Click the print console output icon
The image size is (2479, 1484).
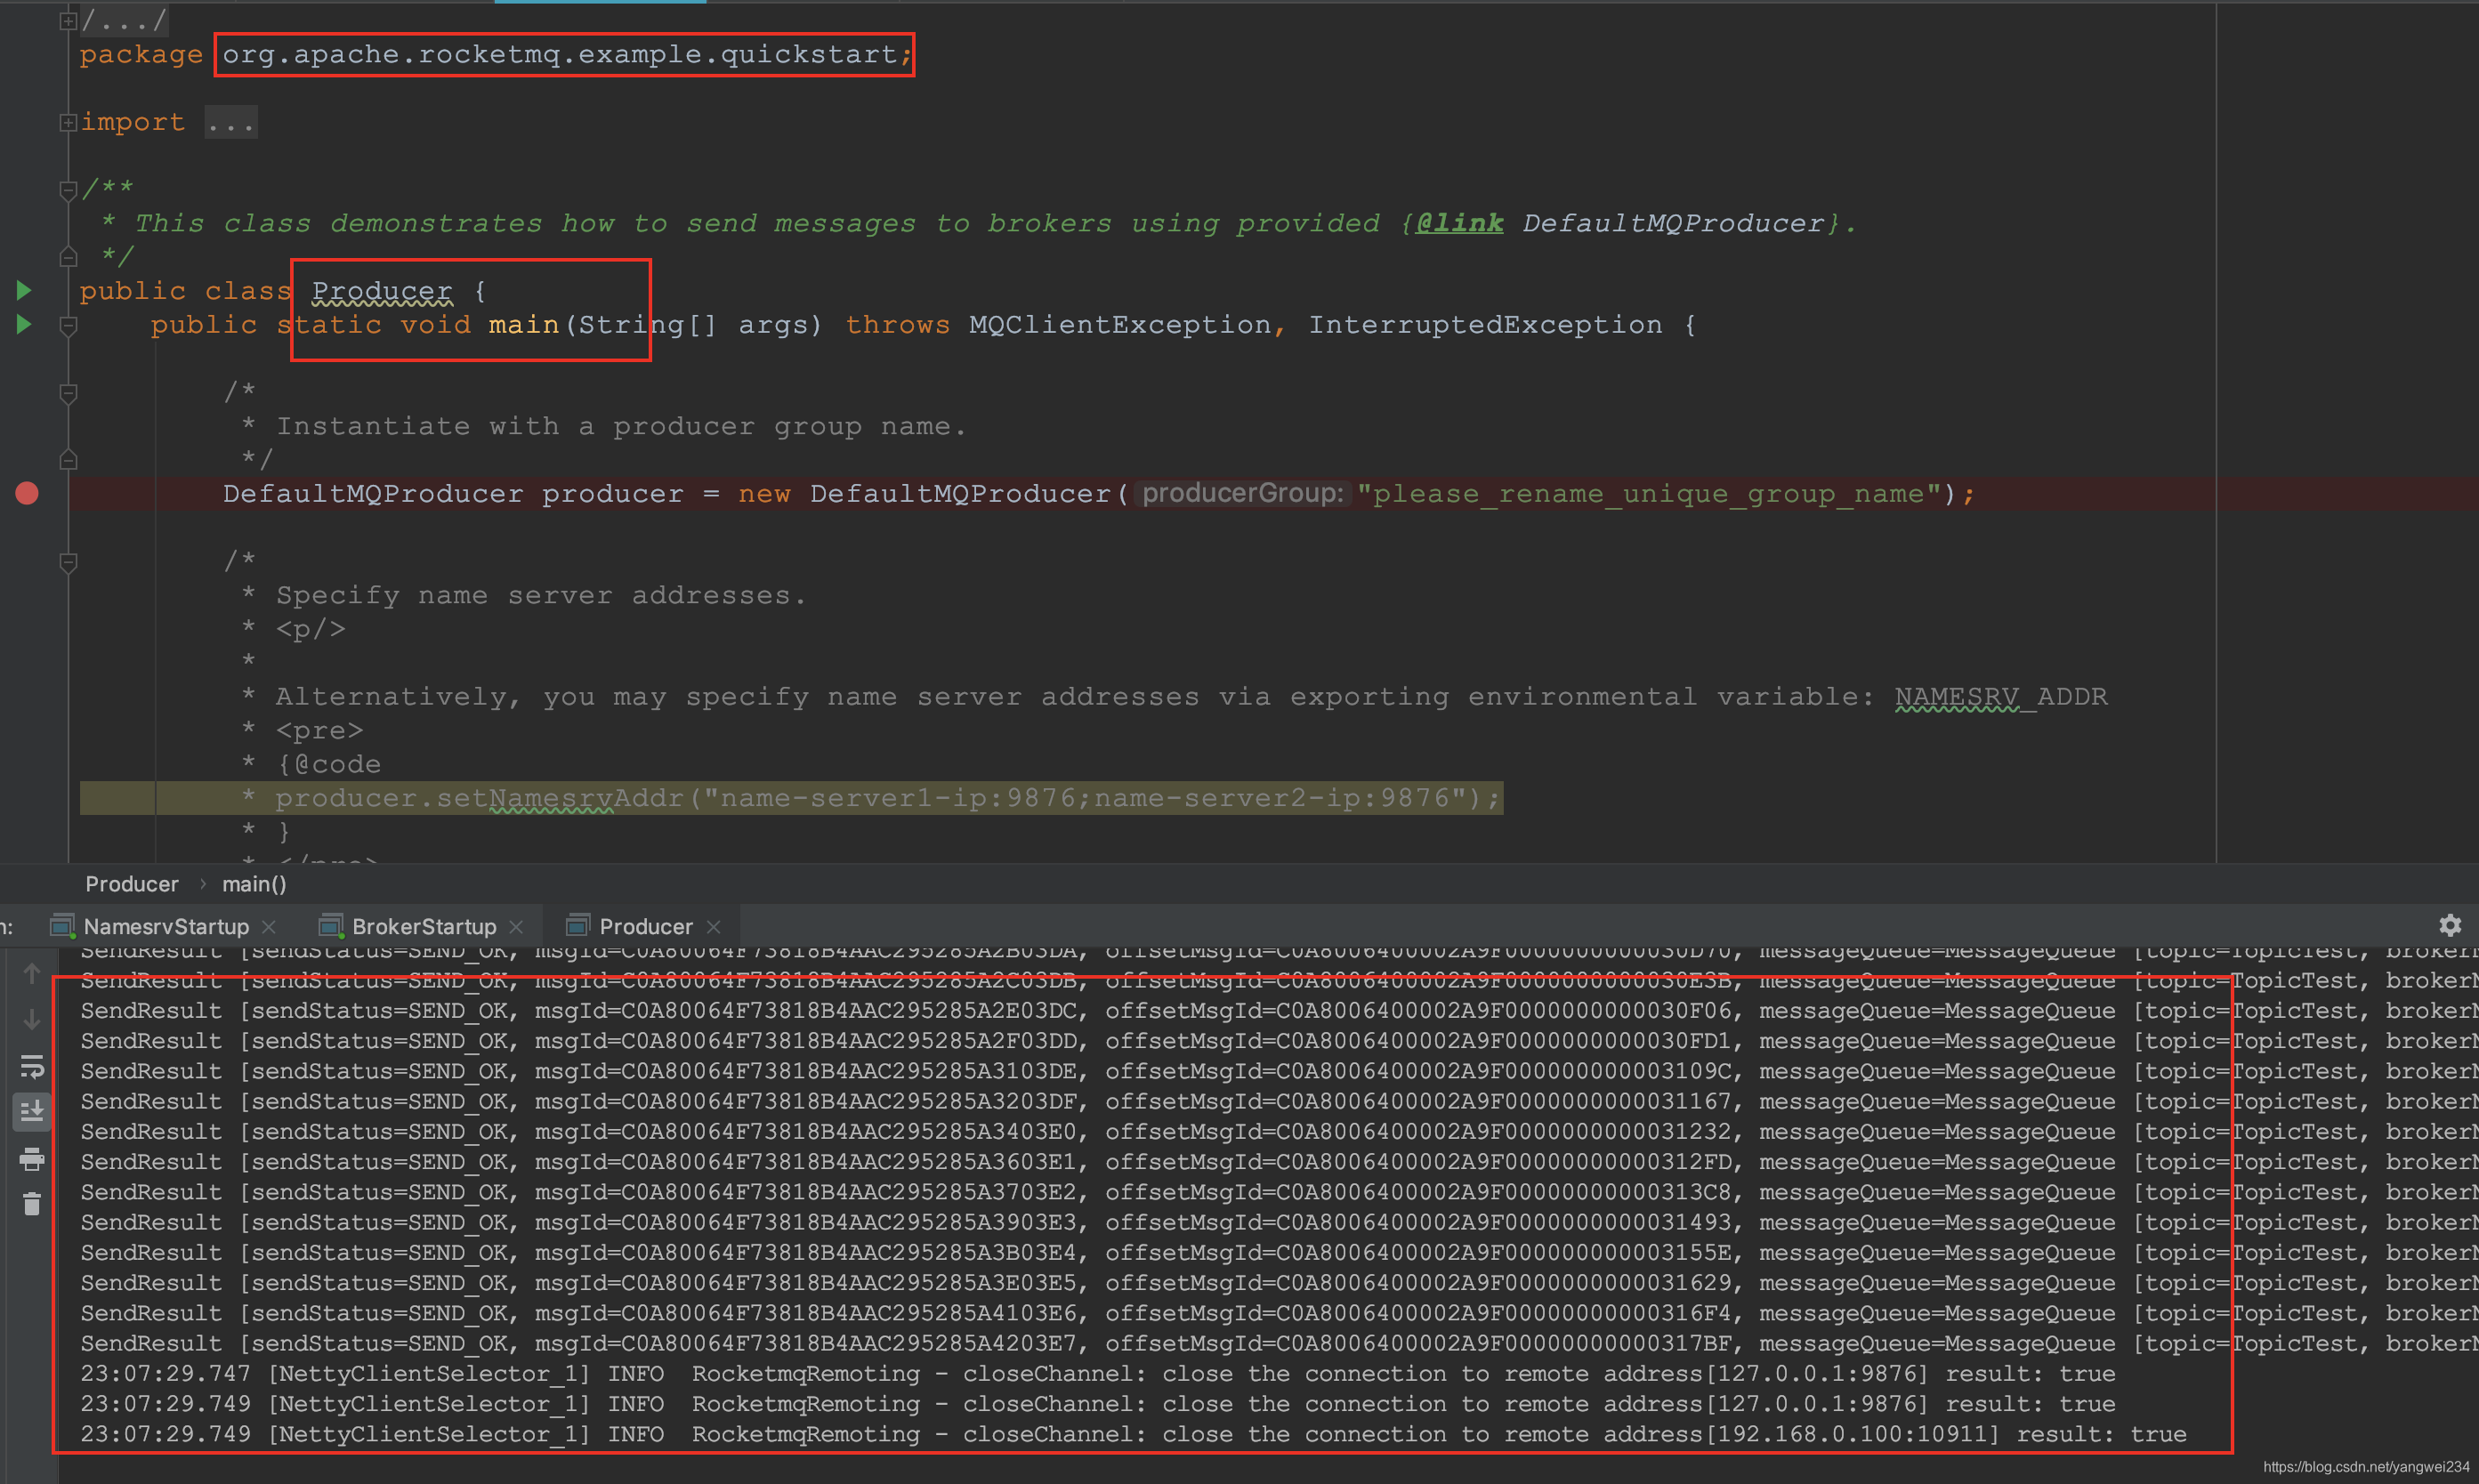(32, 1159)
